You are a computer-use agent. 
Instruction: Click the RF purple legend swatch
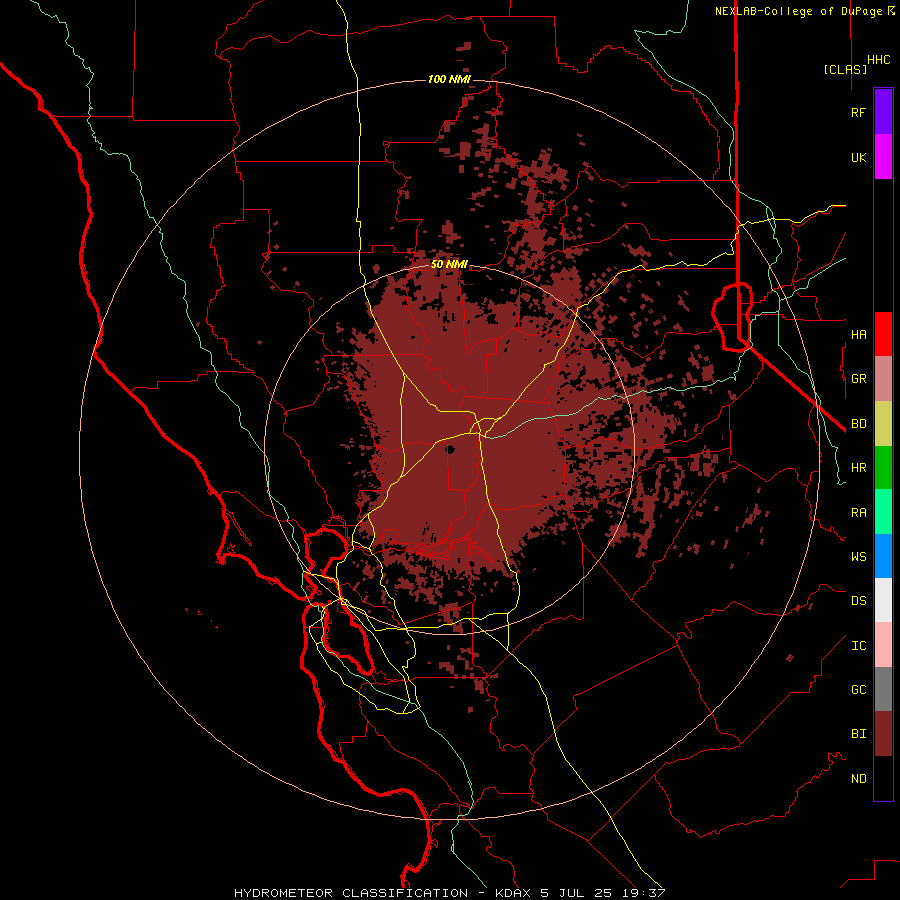coord(883,112)
